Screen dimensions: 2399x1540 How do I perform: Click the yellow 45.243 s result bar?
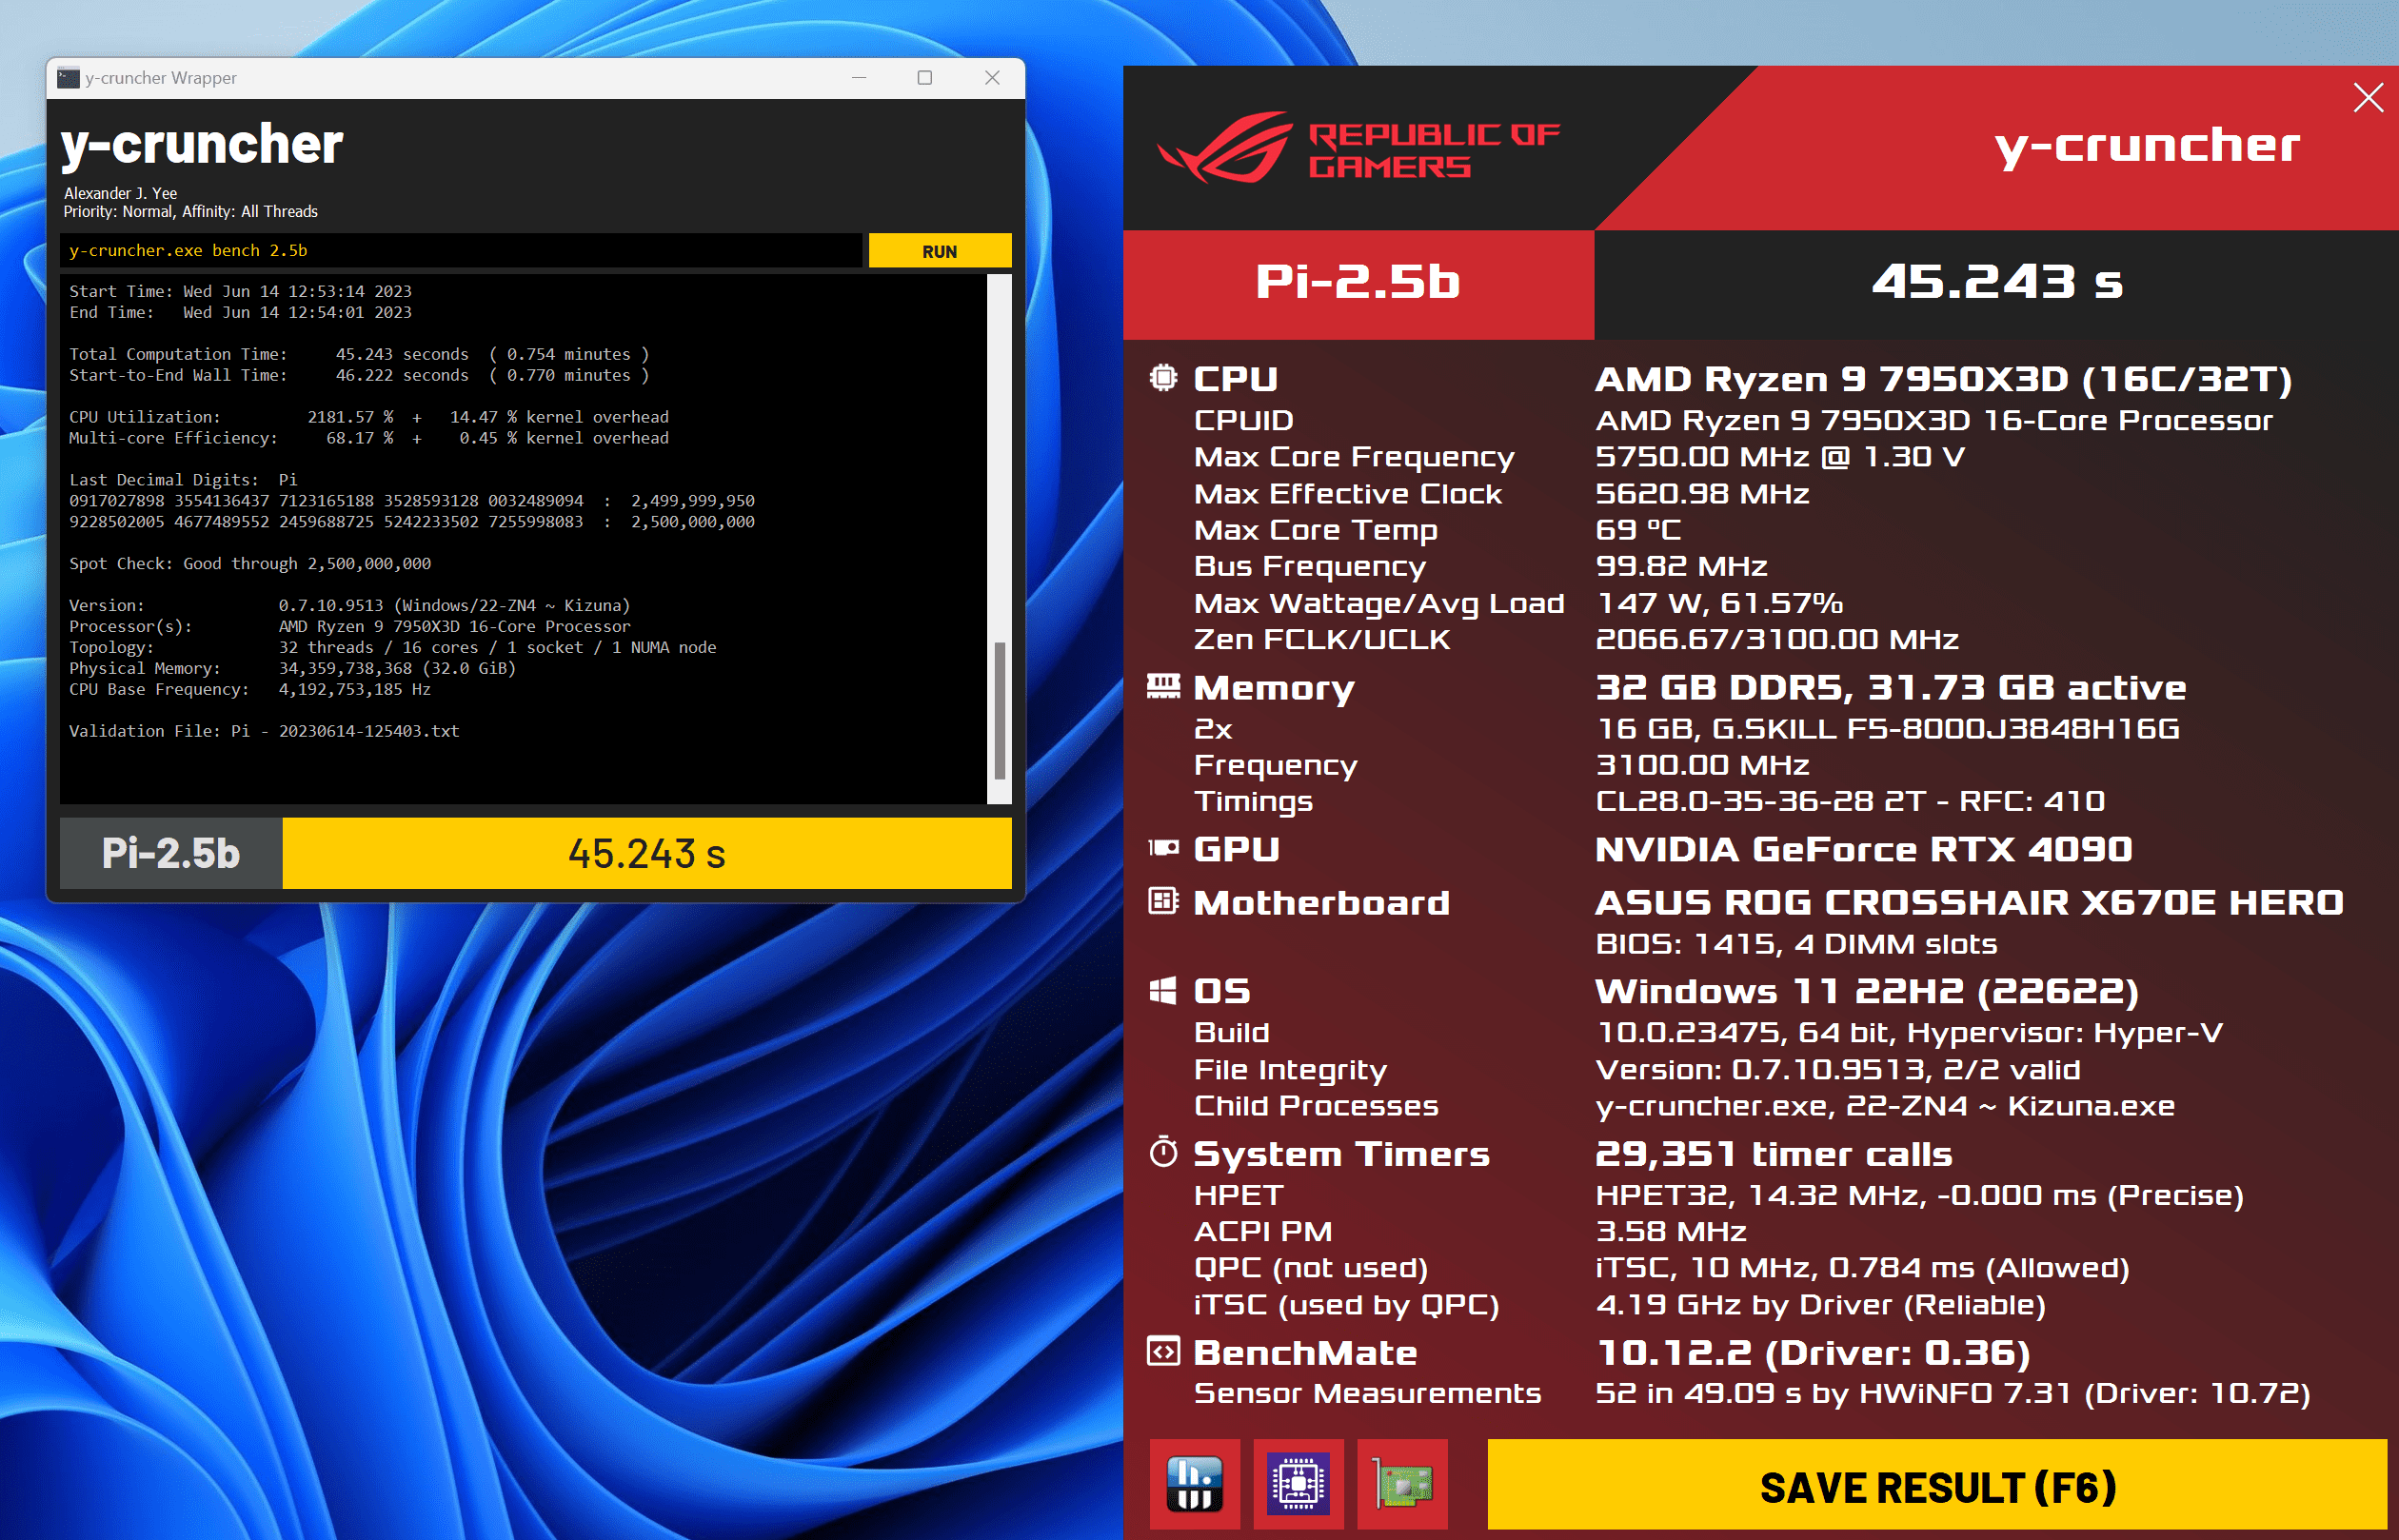(646, 853)
